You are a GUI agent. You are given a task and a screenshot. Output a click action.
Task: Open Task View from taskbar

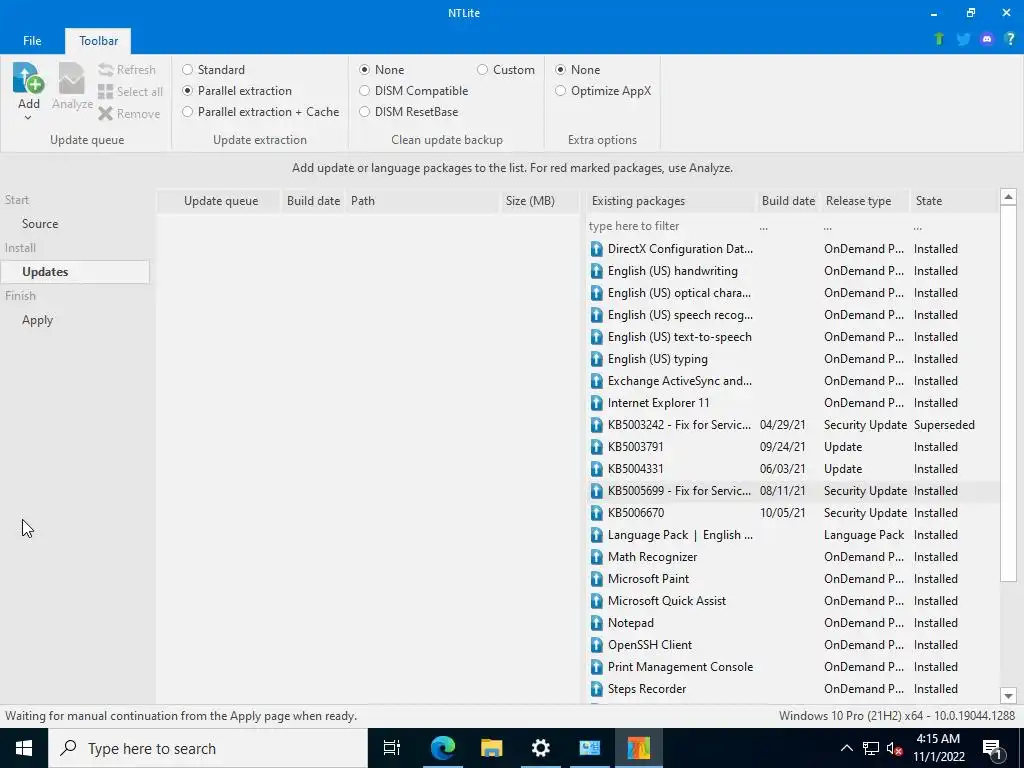click(392, 748)
